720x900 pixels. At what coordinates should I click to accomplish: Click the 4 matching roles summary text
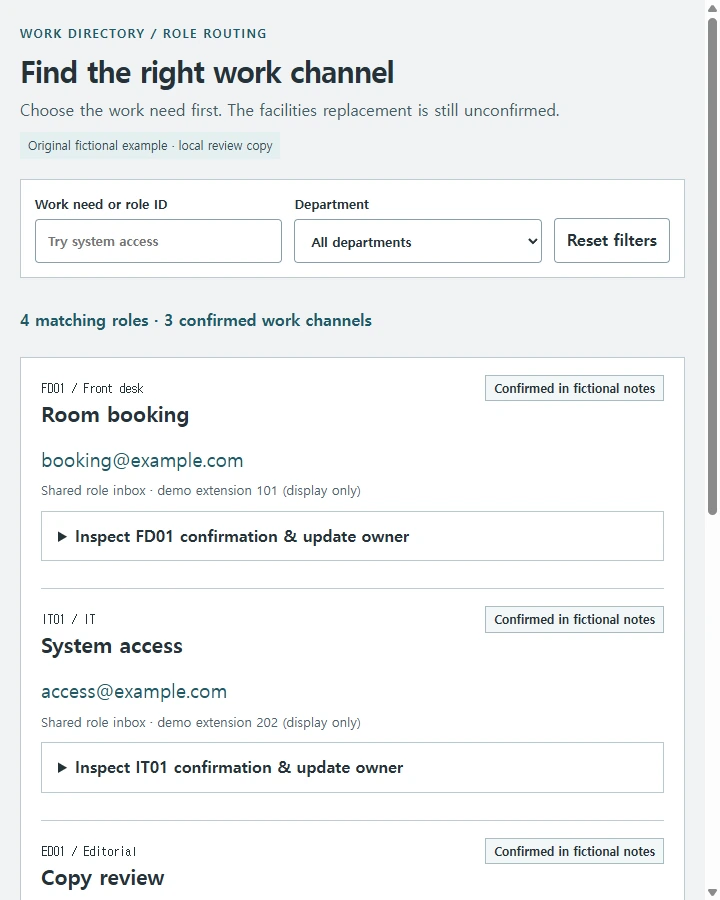196,320
